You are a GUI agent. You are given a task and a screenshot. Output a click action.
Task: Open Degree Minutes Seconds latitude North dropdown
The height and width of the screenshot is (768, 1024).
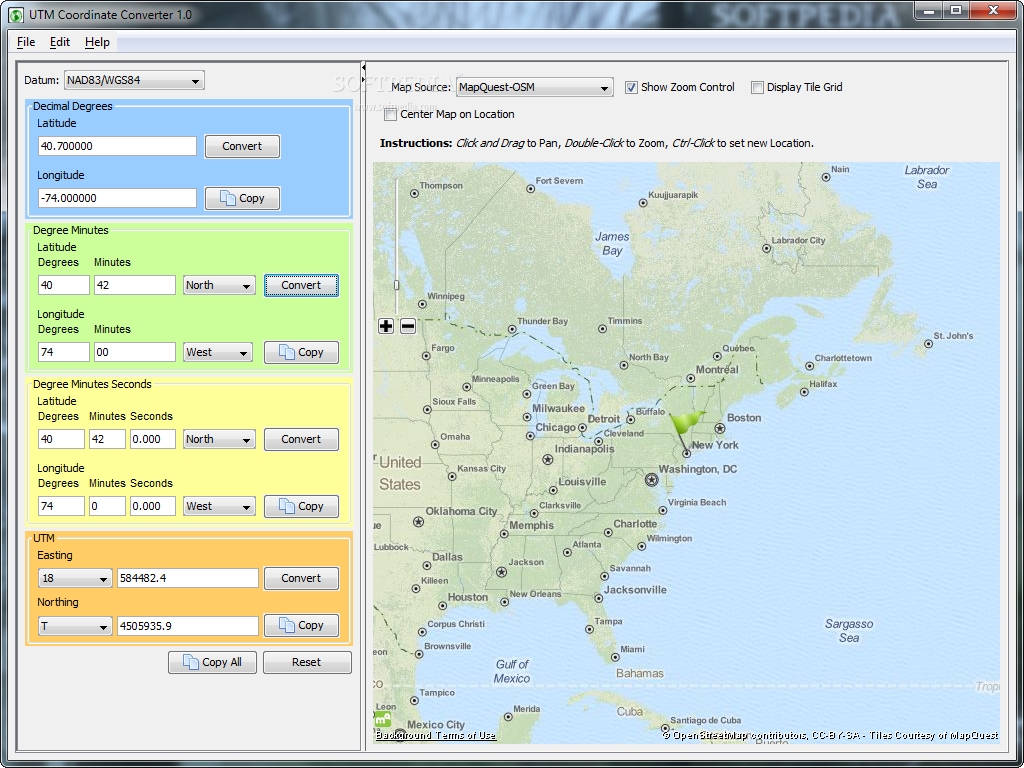point(219,440)
